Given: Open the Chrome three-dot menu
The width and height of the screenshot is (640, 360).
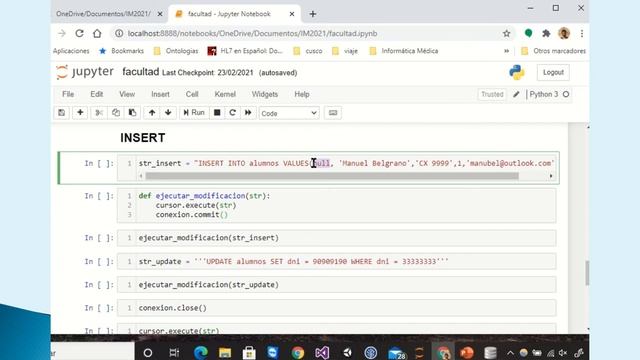Looking at the screenshot, I should pos(582,33).
